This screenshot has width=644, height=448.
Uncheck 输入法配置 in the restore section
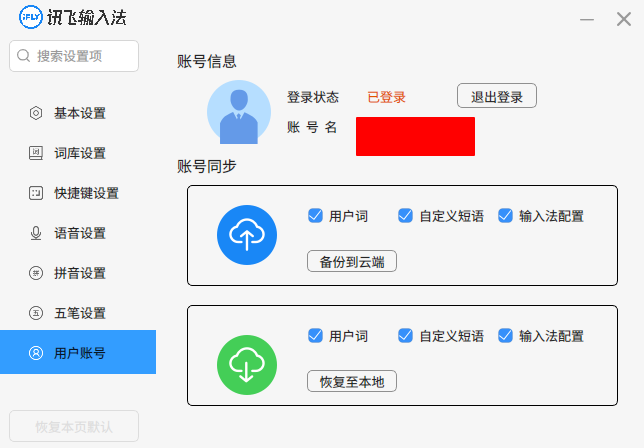[505, 335]
